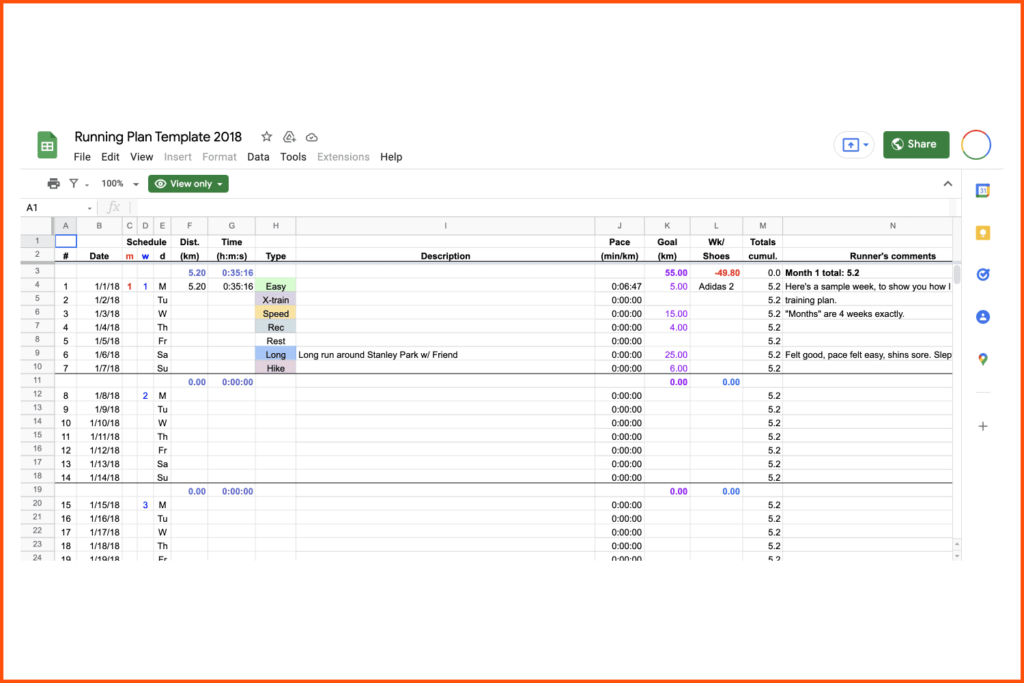Open Google Calendar from the side panel
The height and width of the screenshot is (683, 1024).
coord(983,189)
